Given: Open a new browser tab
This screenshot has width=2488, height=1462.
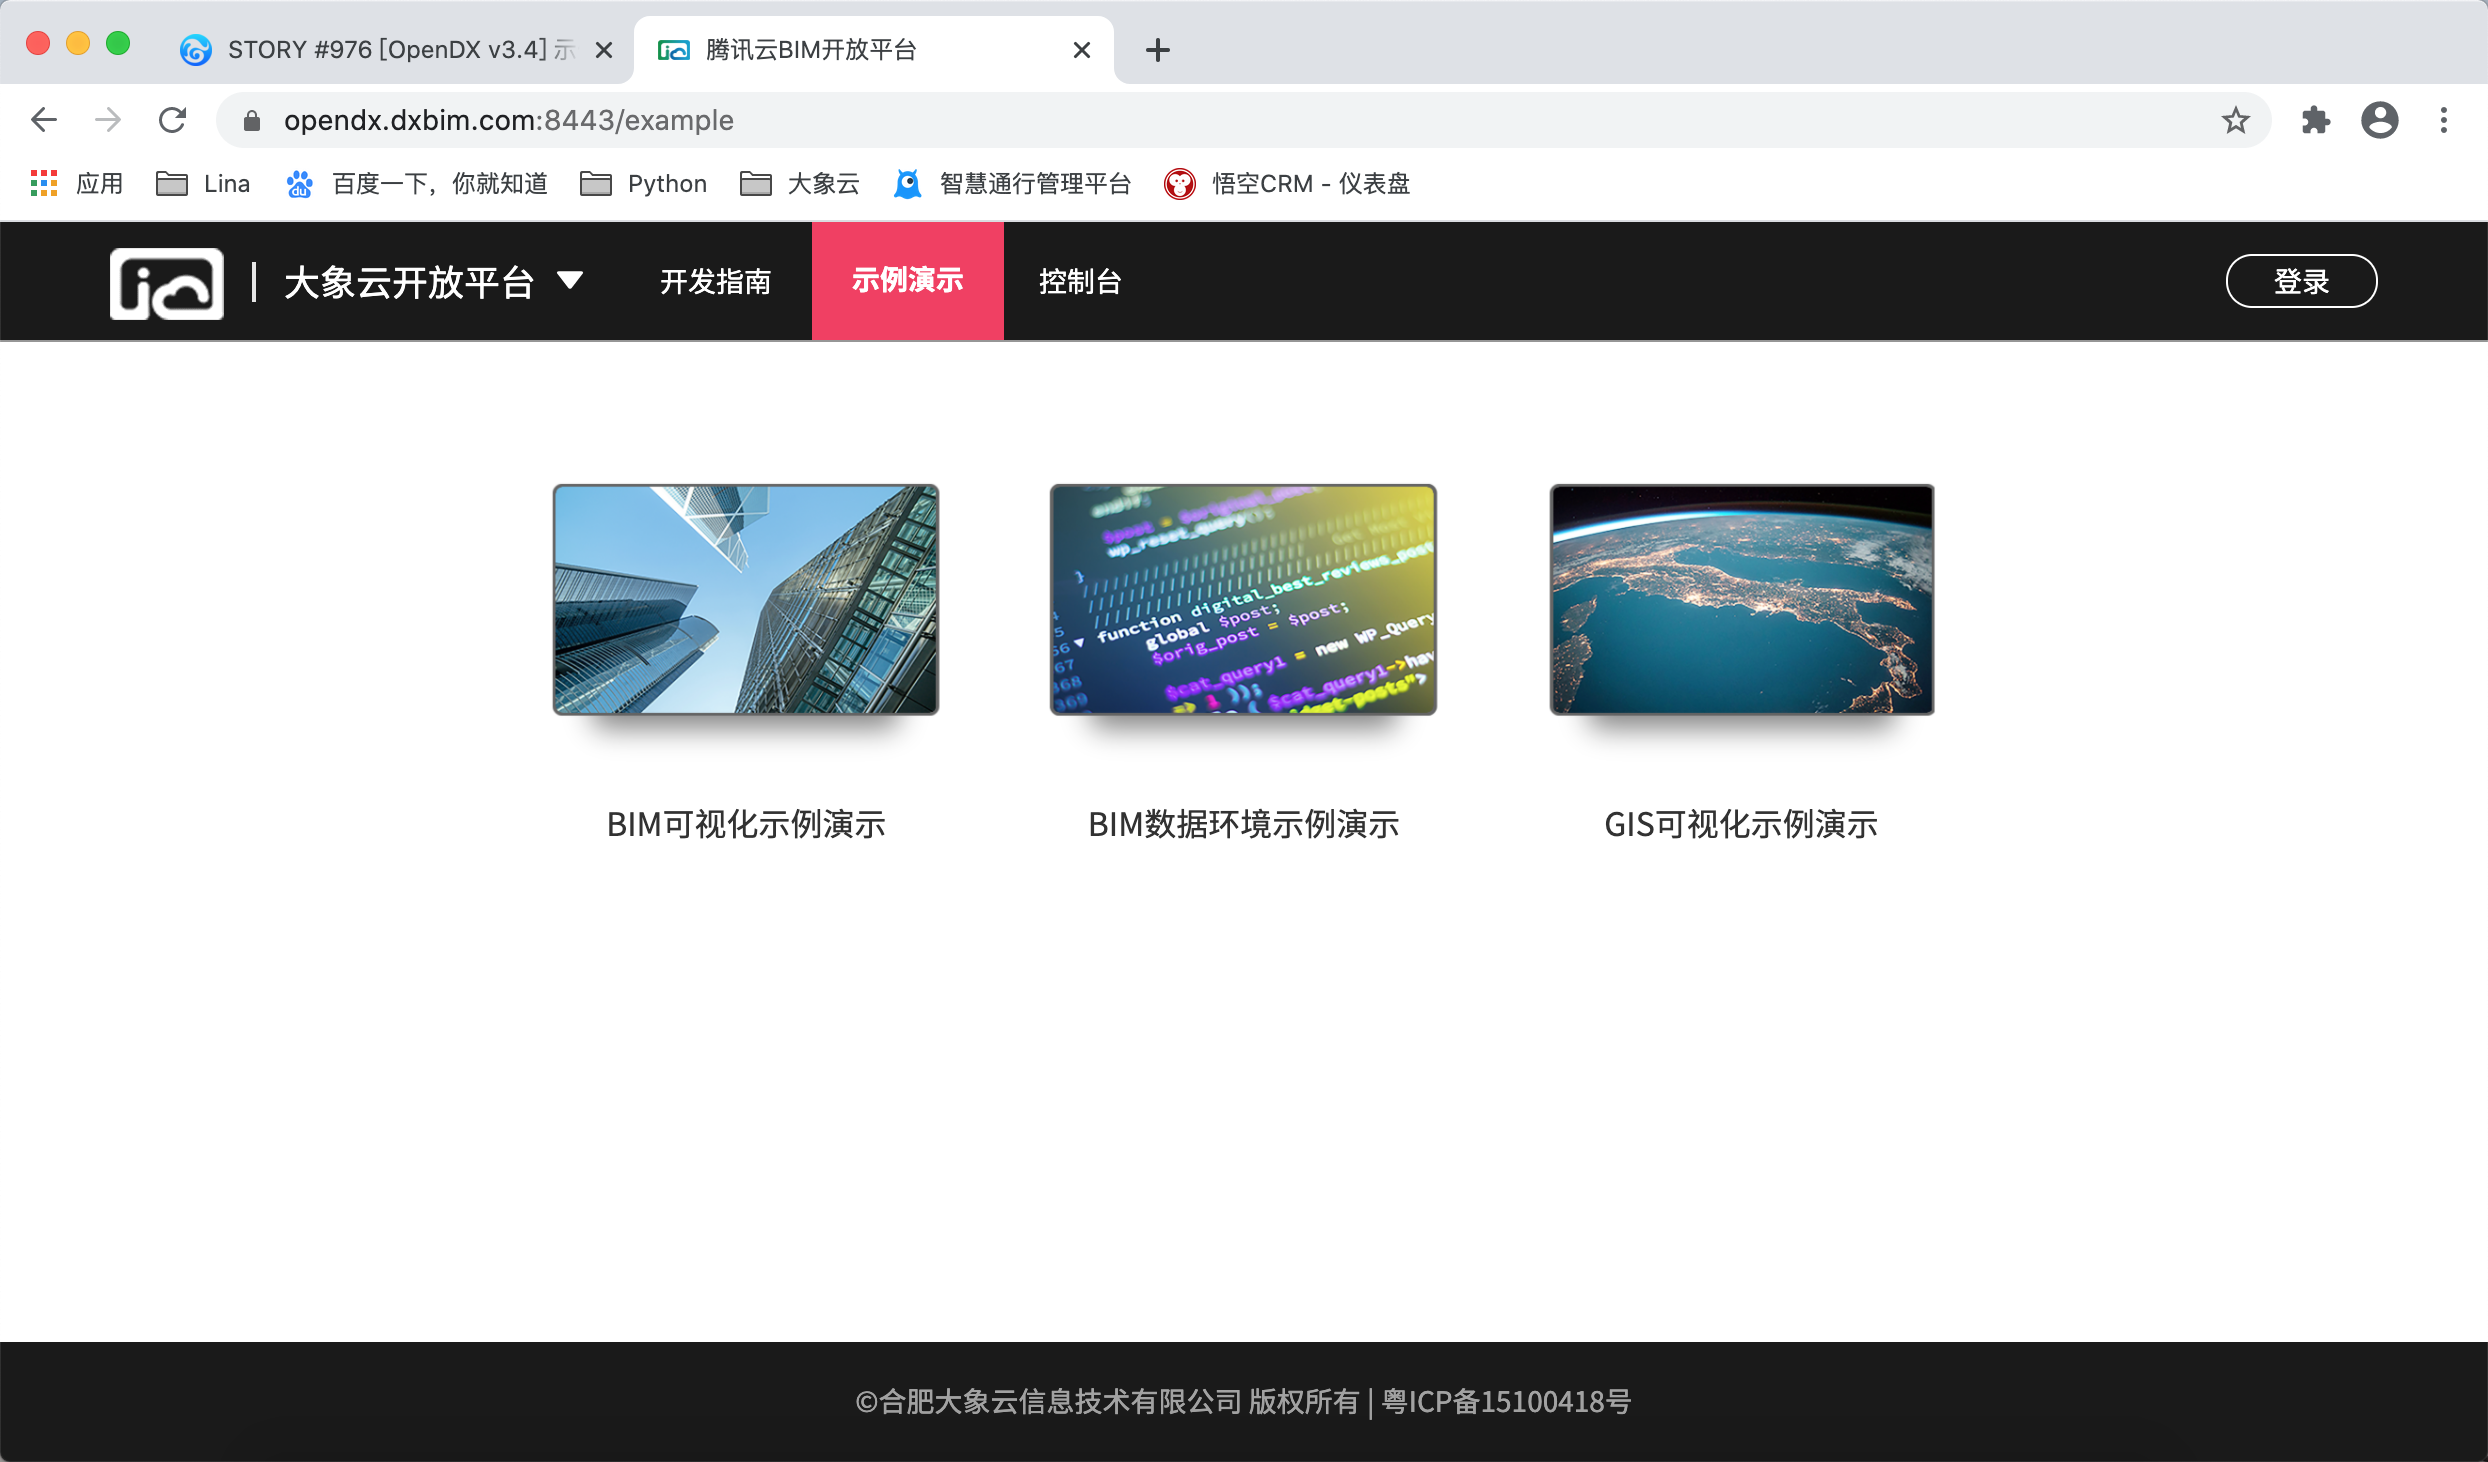Looking at the screenshot, I should coord(1157,49).
